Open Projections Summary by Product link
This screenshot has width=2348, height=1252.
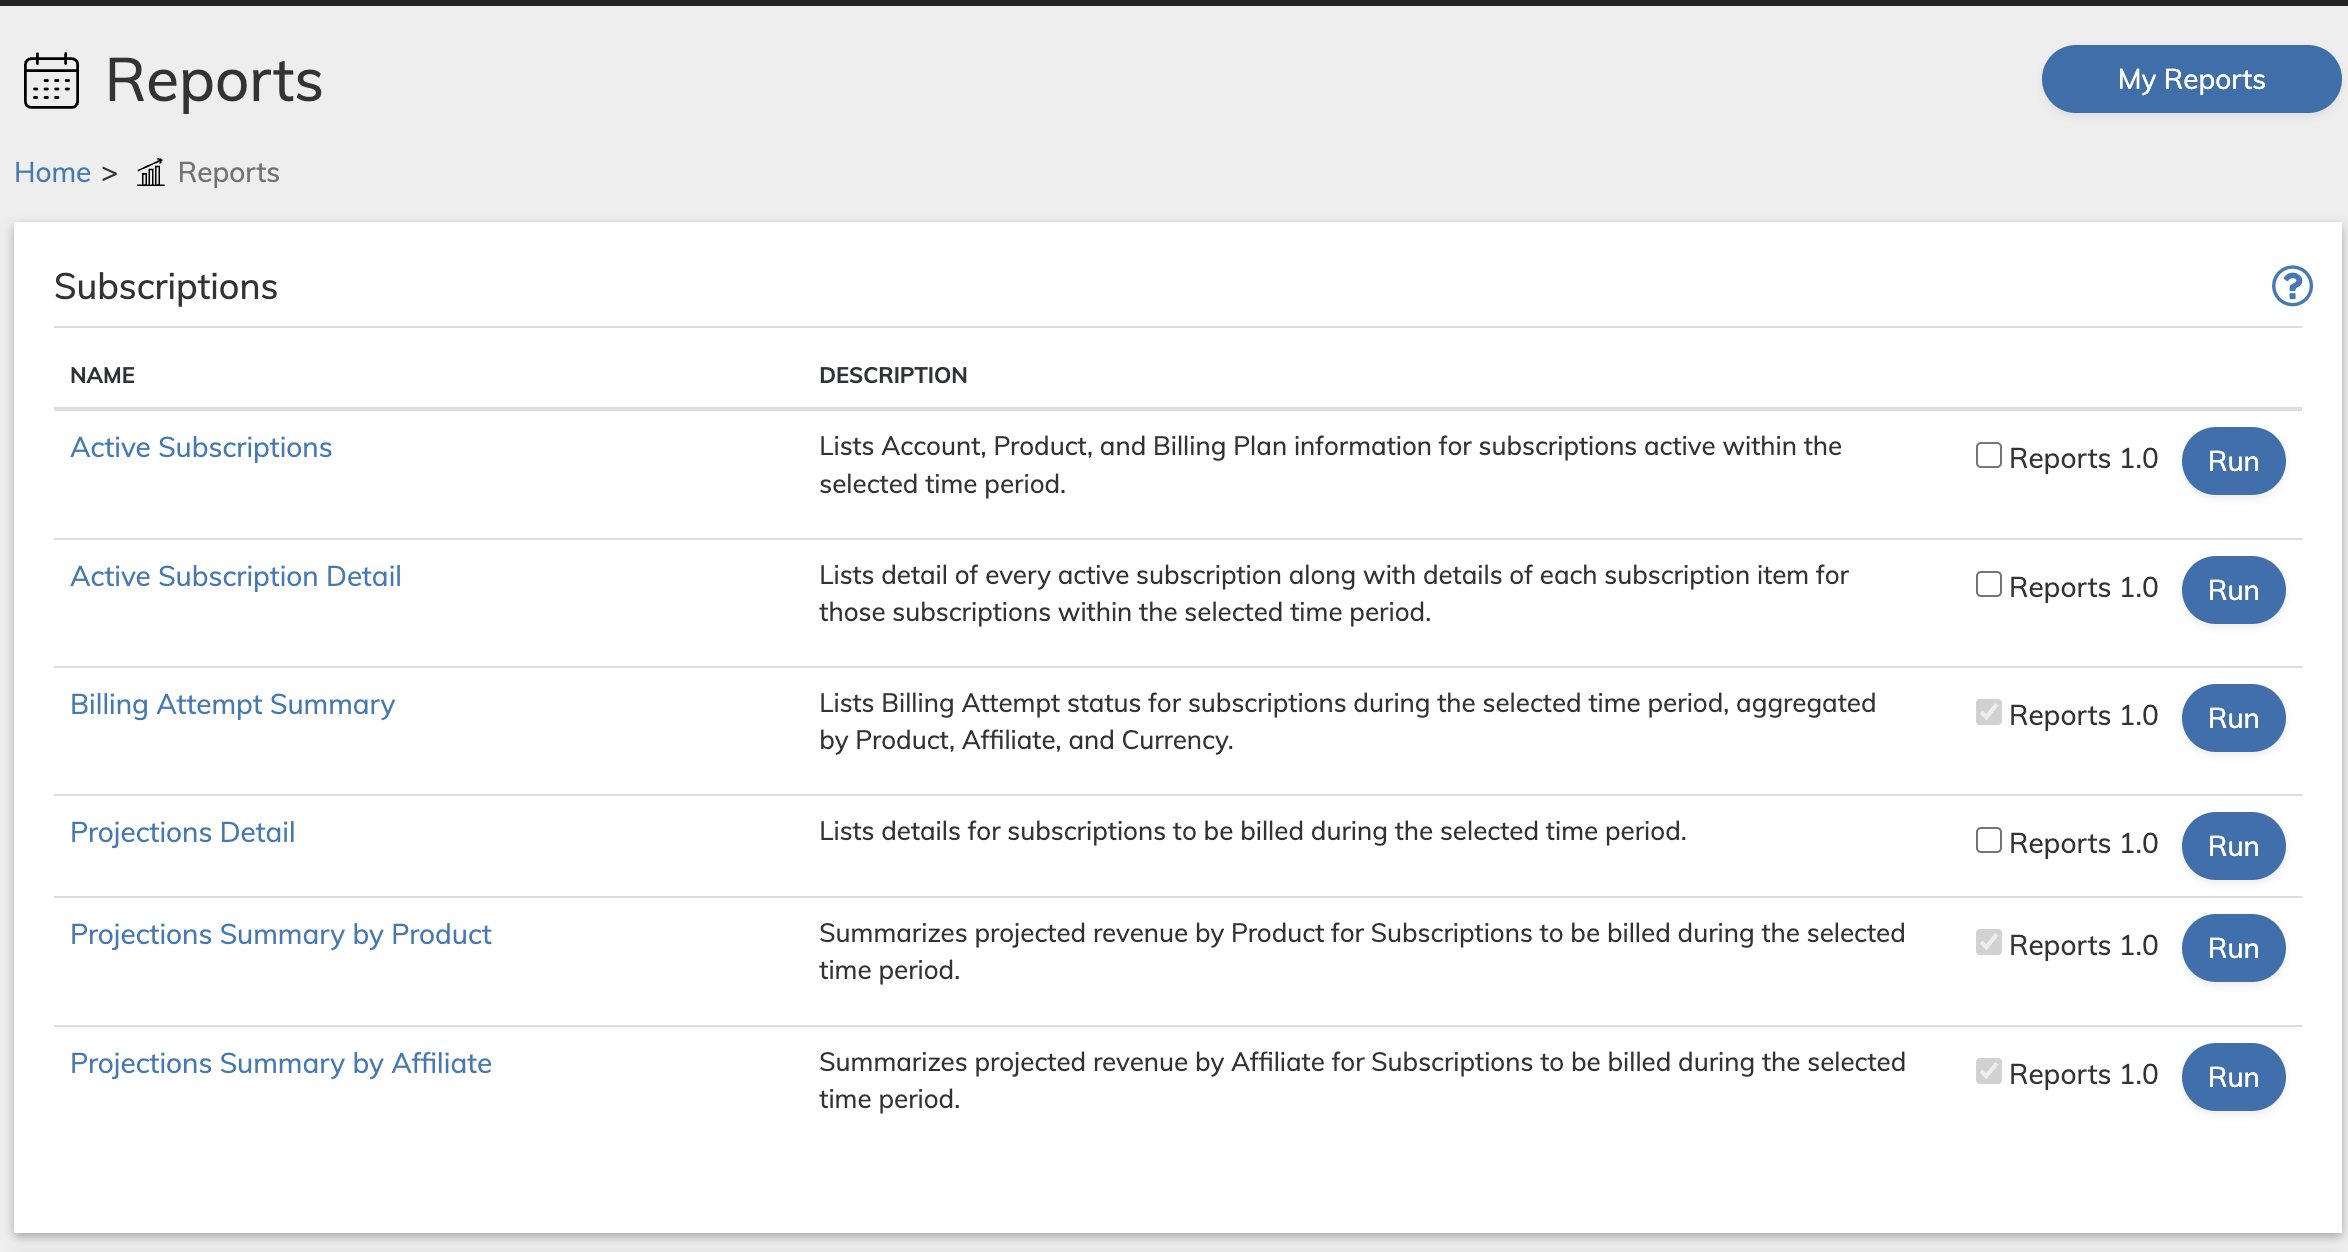coord(281,934)
